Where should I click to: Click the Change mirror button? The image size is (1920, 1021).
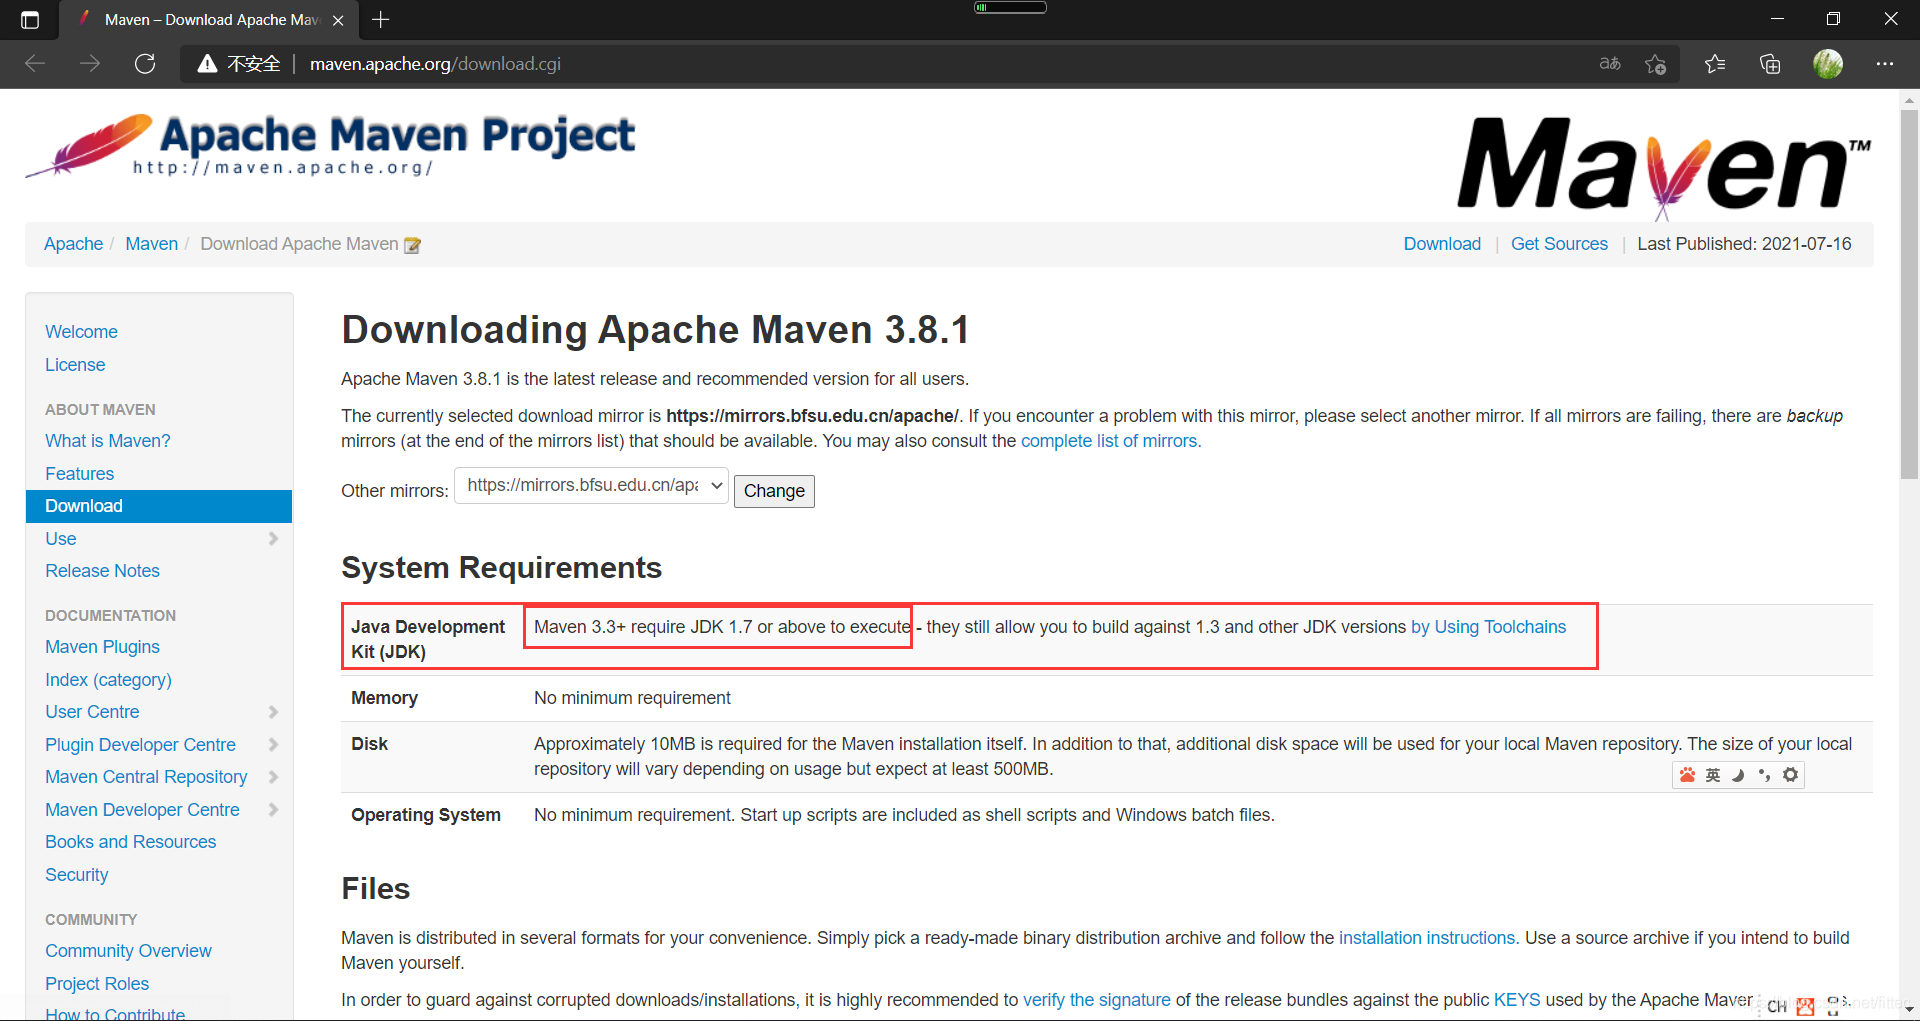[774, 491]
